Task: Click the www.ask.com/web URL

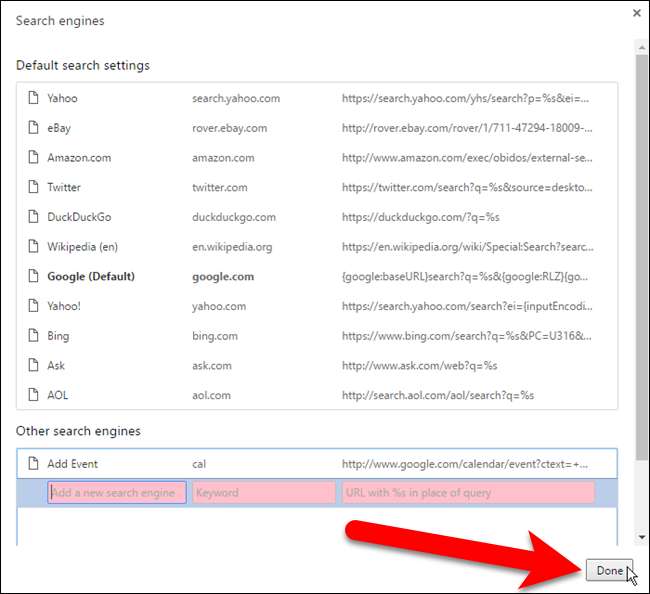Action: pos(420,366)
